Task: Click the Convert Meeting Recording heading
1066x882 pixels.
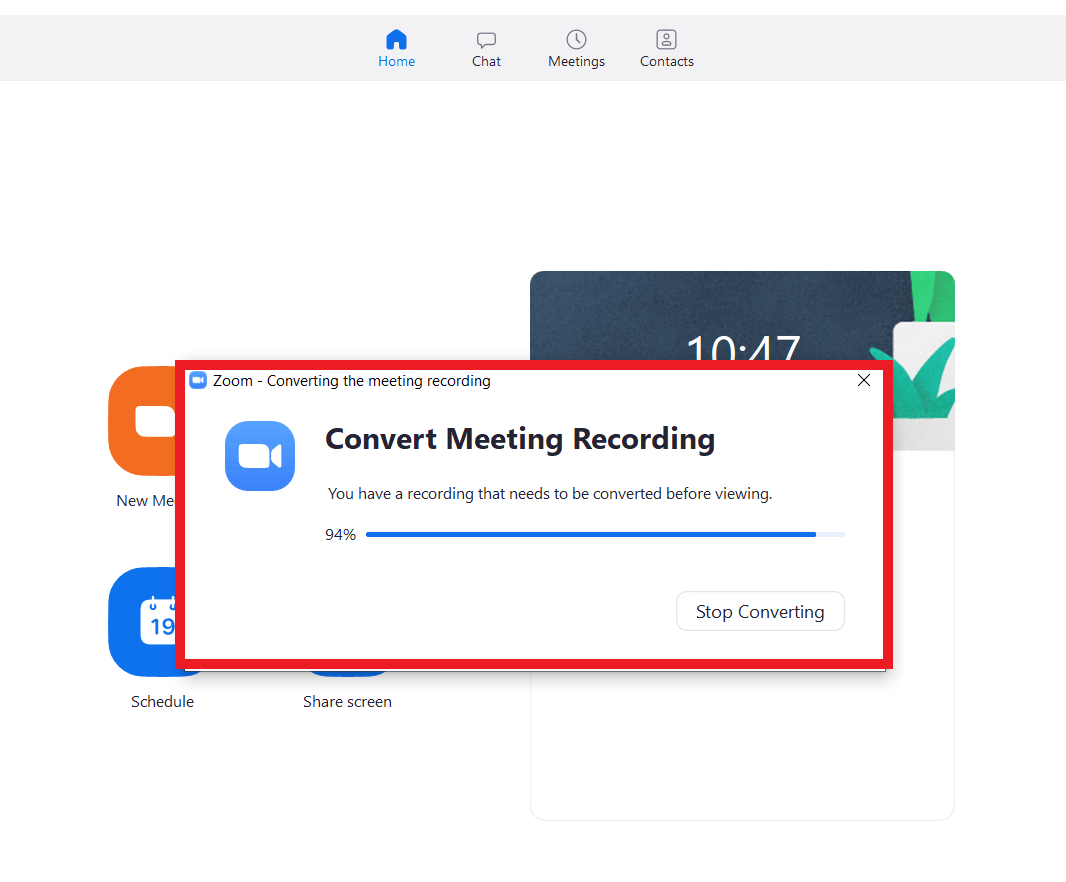Action: pos(520,439)
